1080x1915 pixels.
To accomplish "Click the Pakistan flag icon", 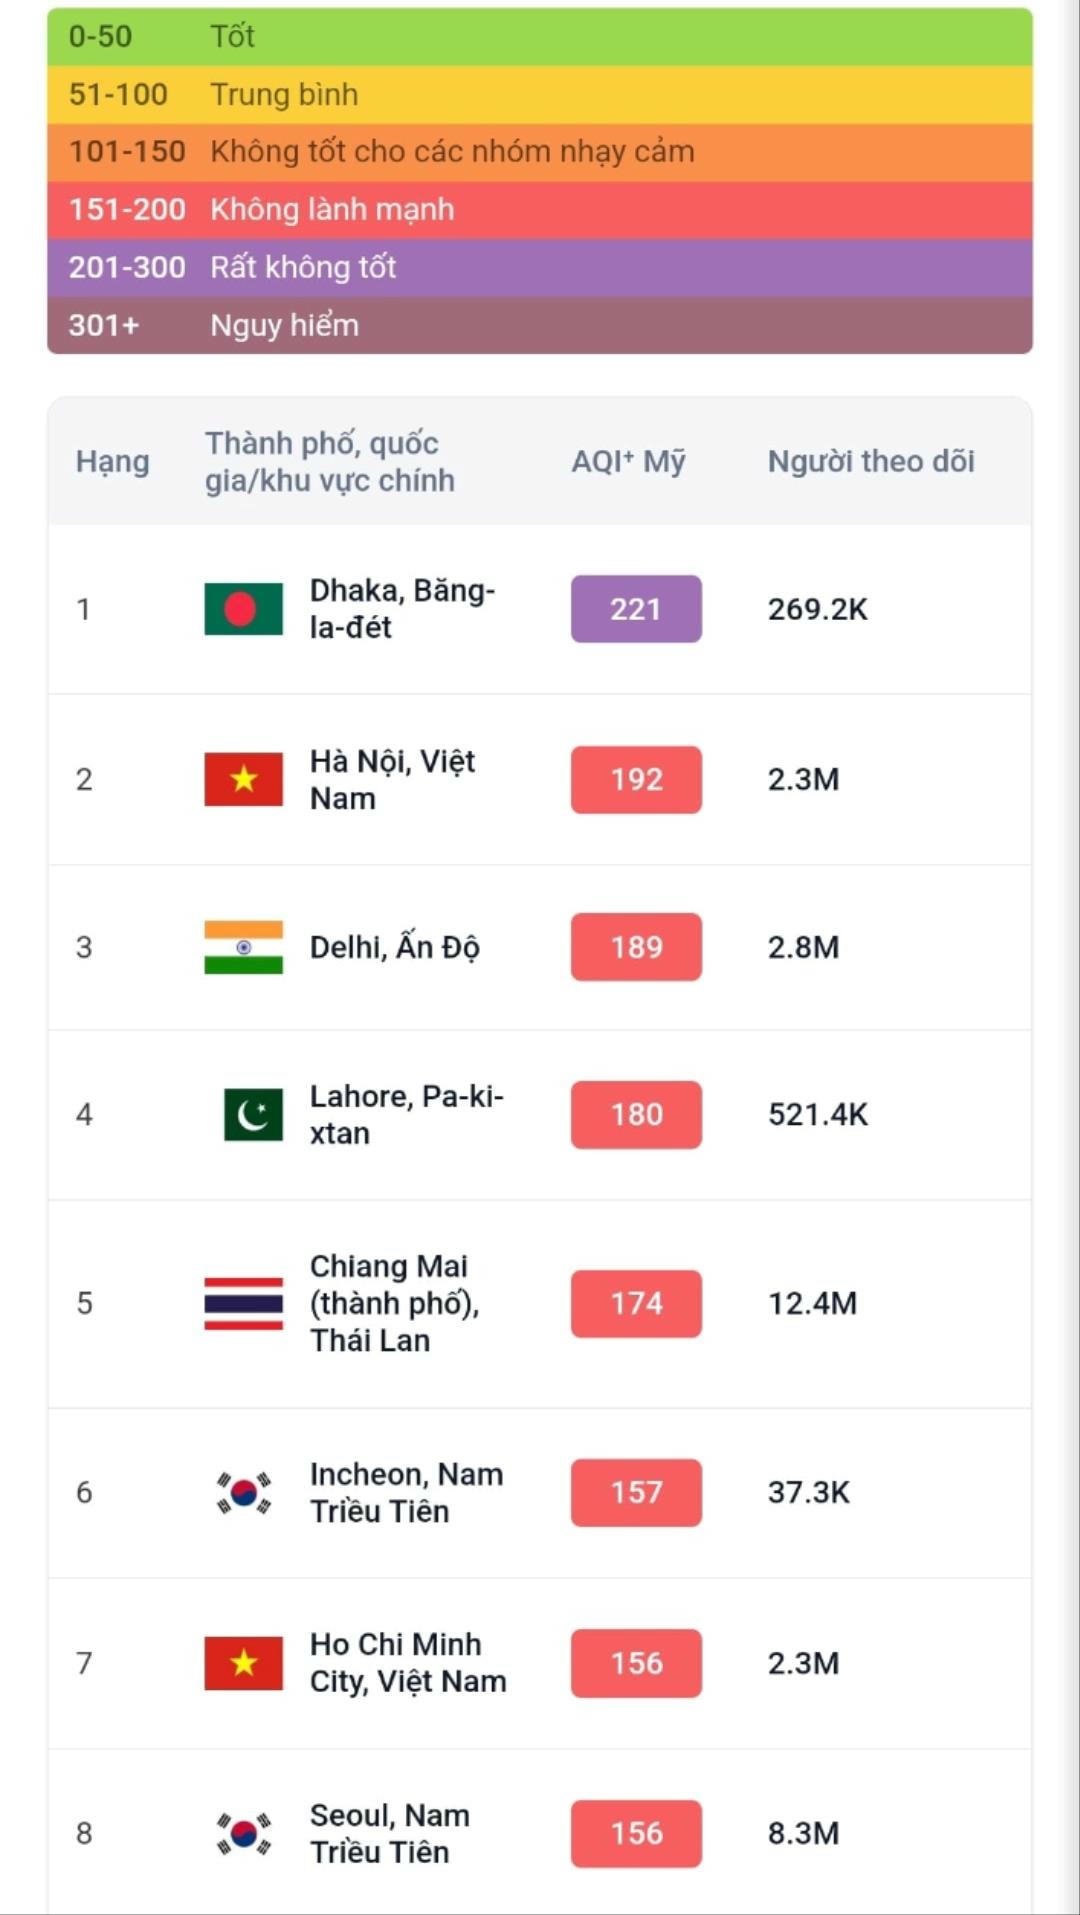I will (253, 1114).
